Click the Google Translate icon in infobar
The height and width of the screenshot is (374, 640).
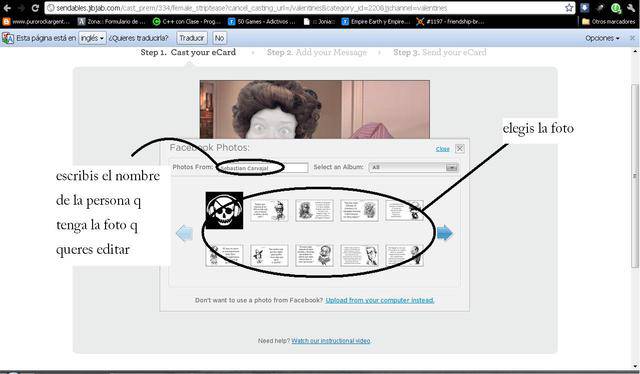7,38
